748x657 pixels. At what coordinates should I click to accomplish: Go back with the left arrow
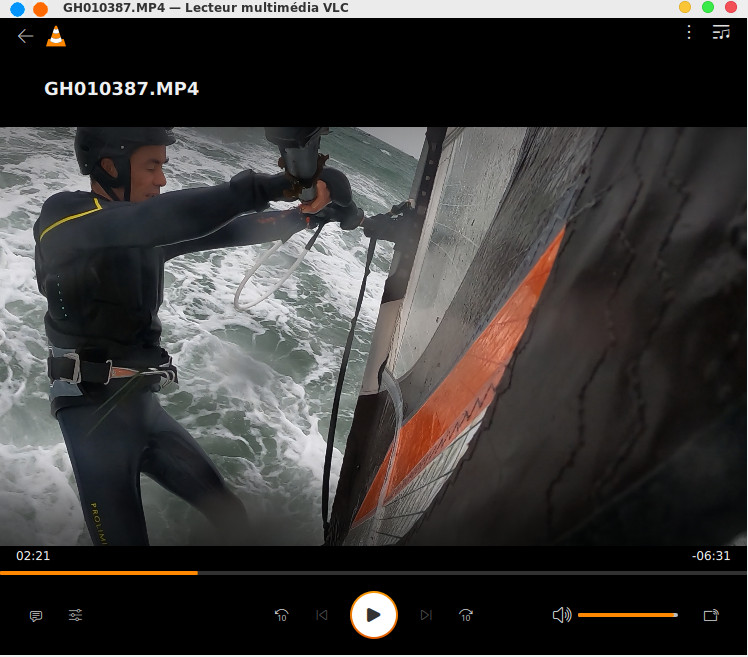tap(26, 36)
